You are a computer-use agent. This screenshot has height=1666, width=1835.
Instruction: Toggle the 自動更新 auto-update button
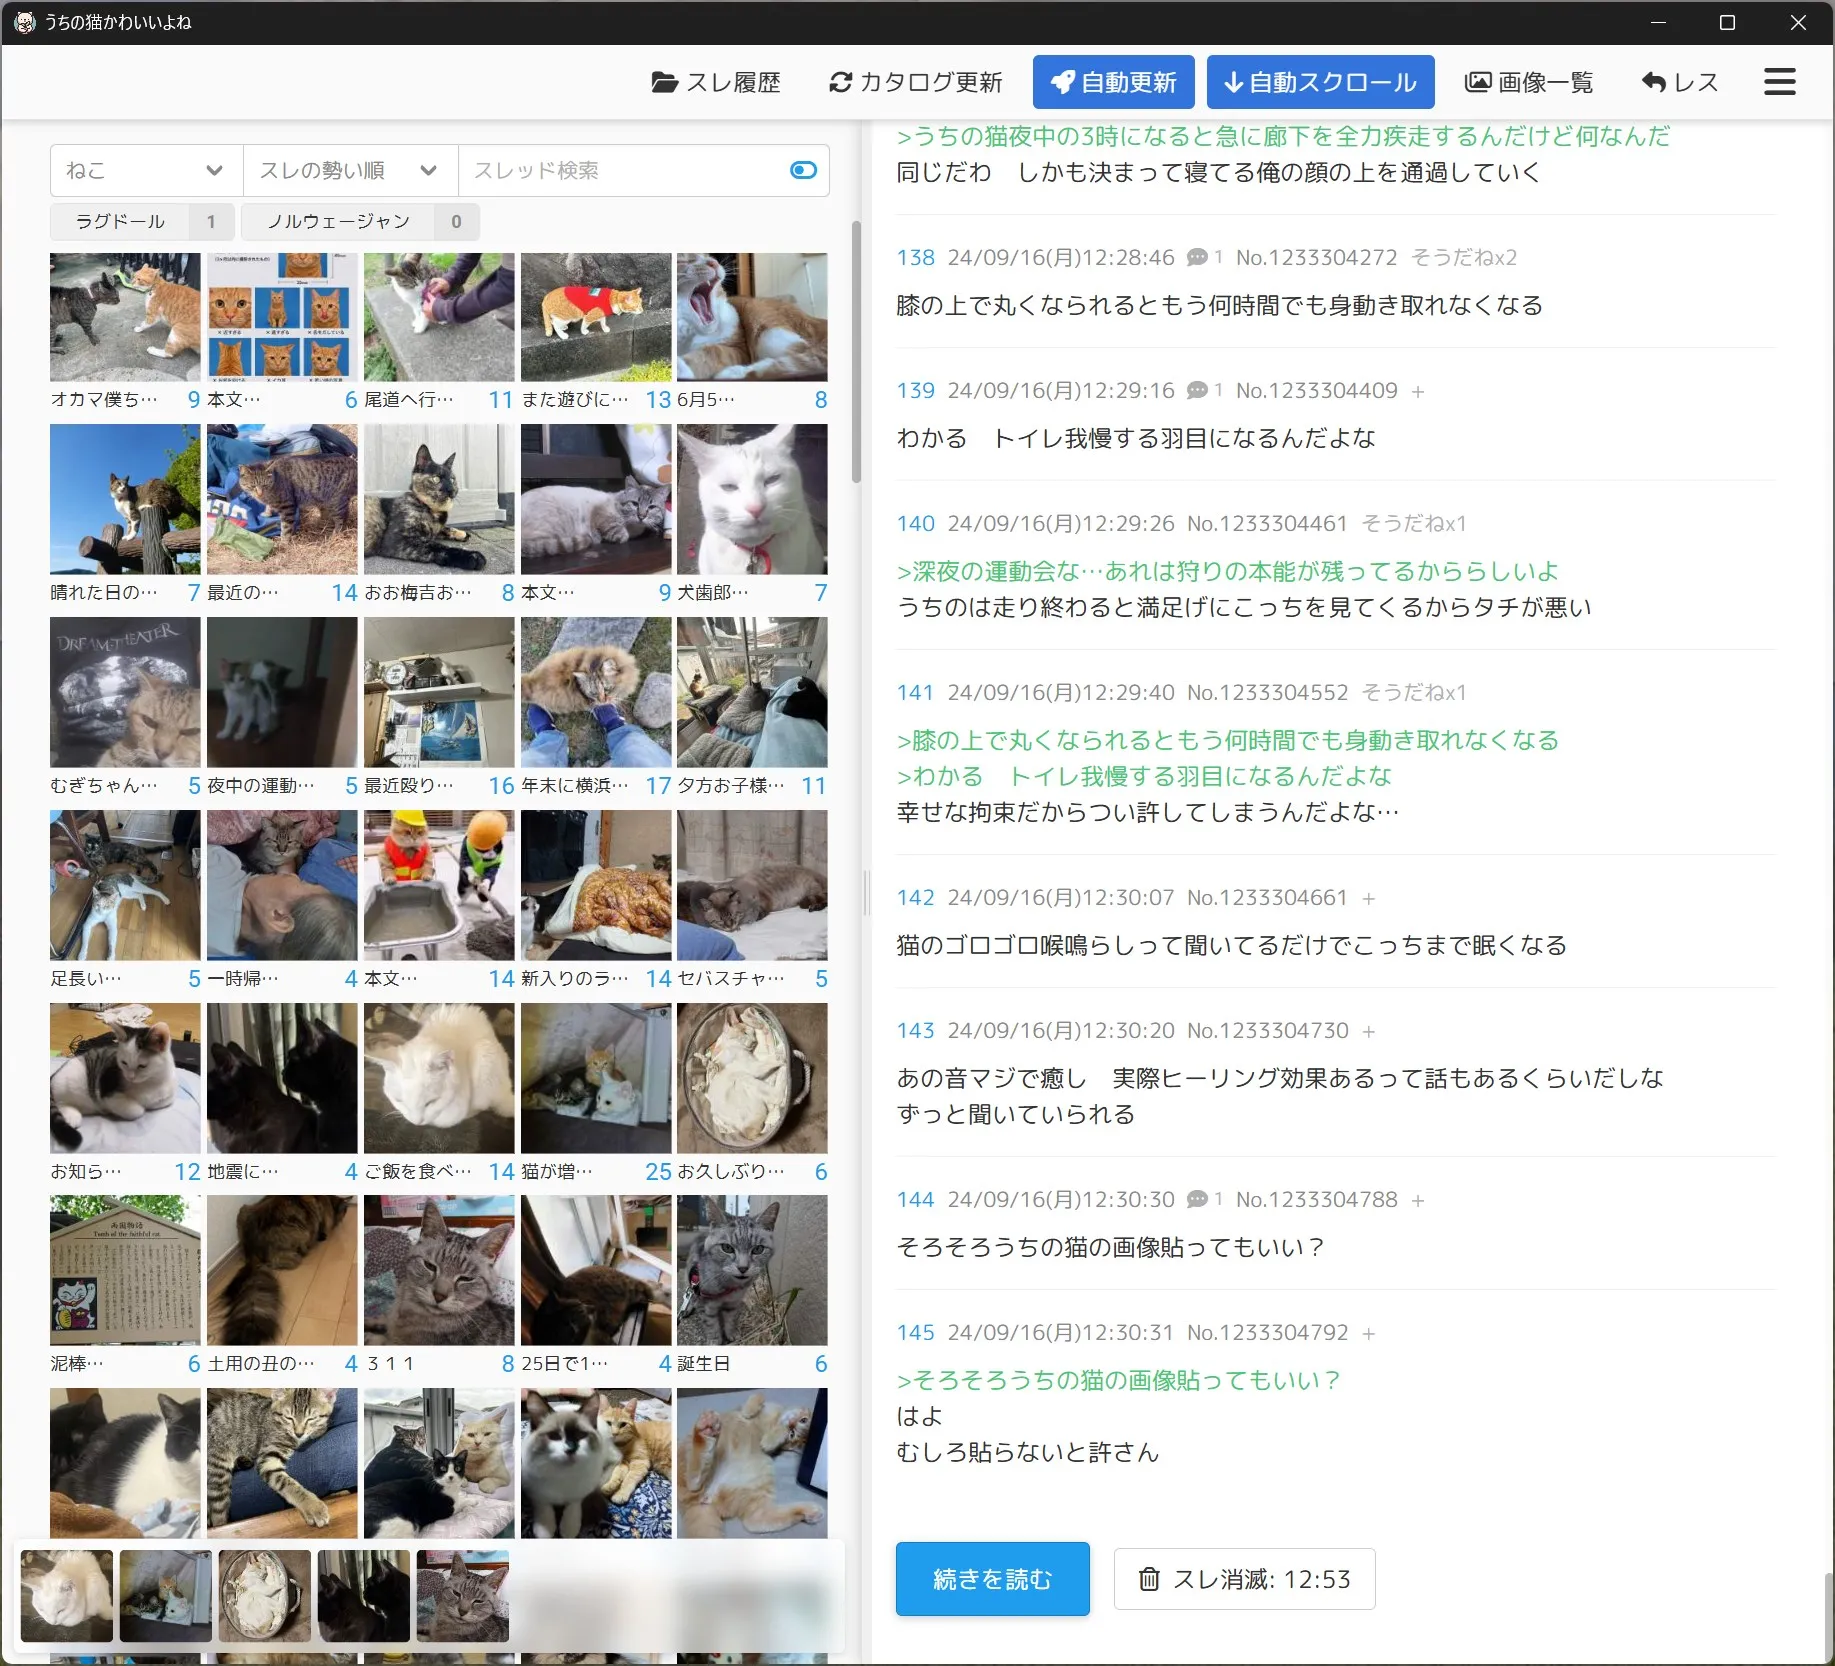tap(1113, 82)
